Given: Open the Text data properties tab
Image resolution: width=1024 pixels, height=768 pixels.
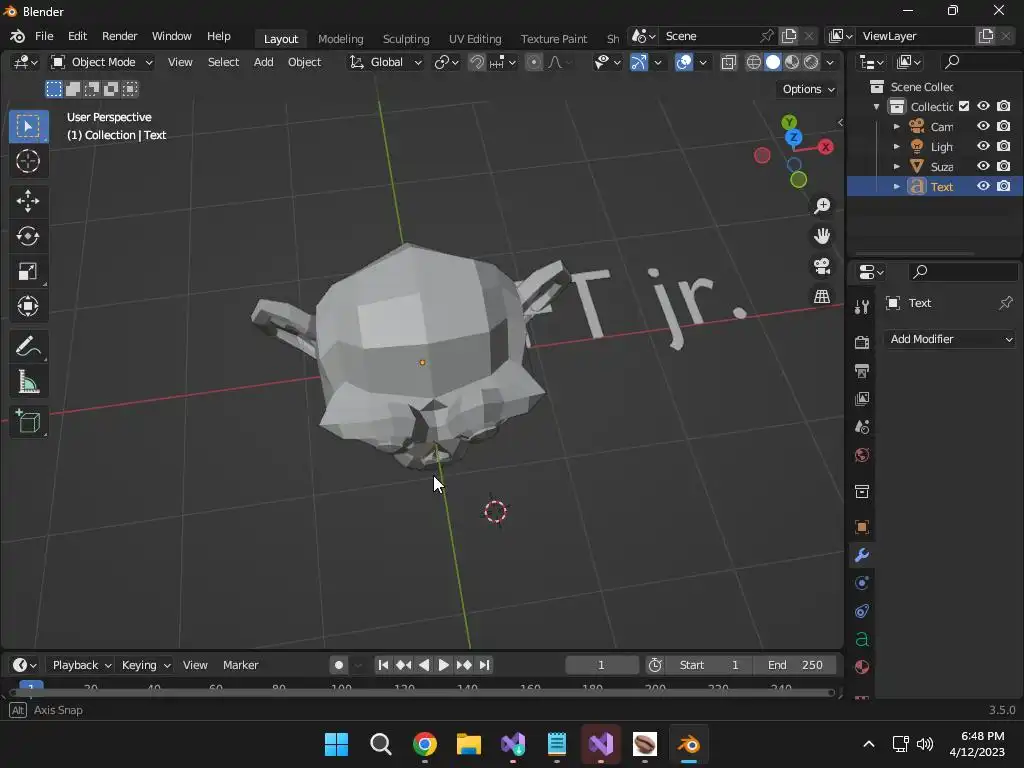Looking at the screenshot, I should [861, 639].
